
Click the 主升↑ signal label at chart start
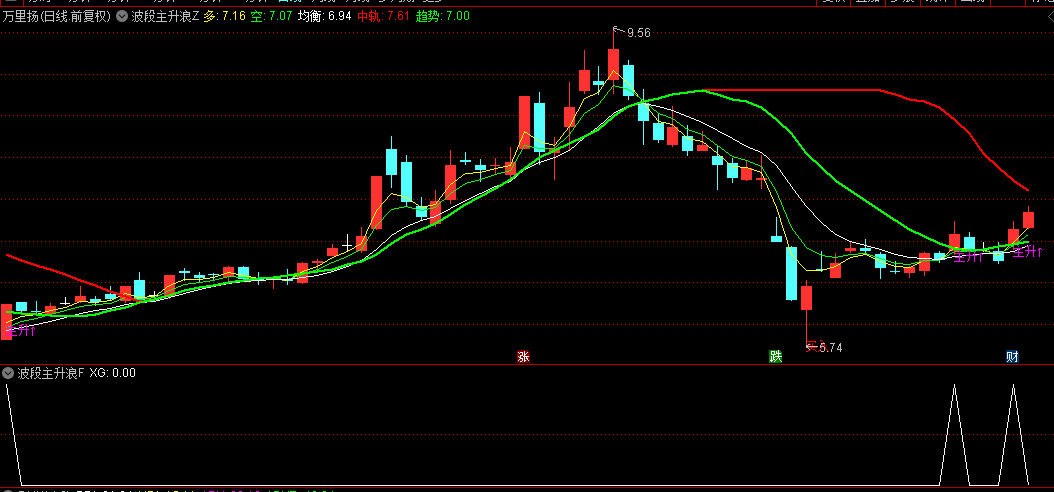19,330
